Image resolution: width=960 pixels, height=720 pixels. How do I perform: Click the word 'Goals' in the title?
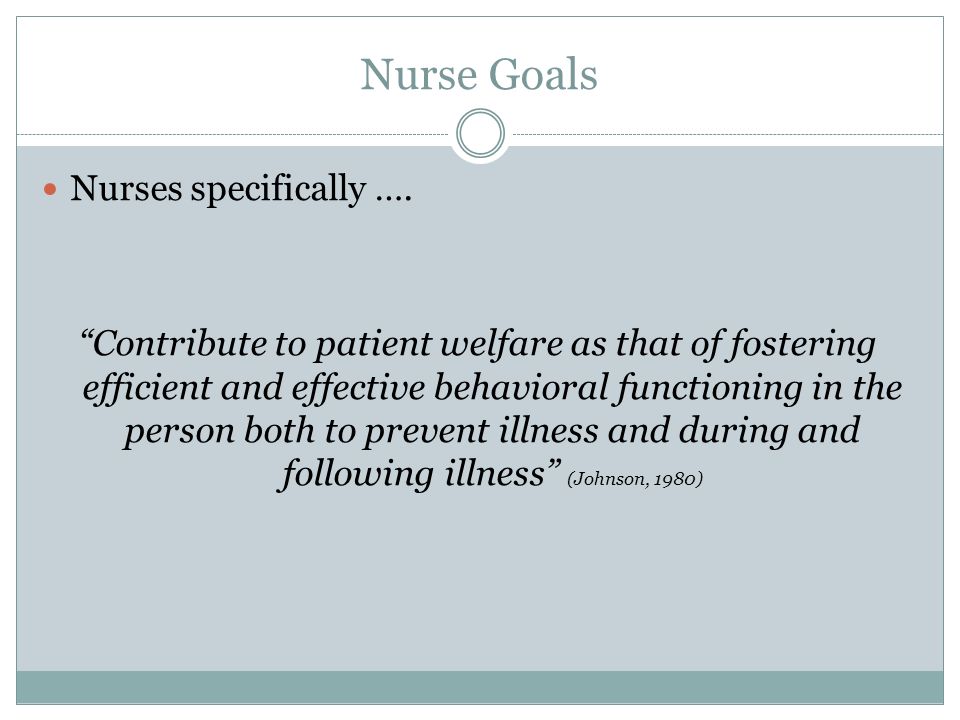coord(543,75)
